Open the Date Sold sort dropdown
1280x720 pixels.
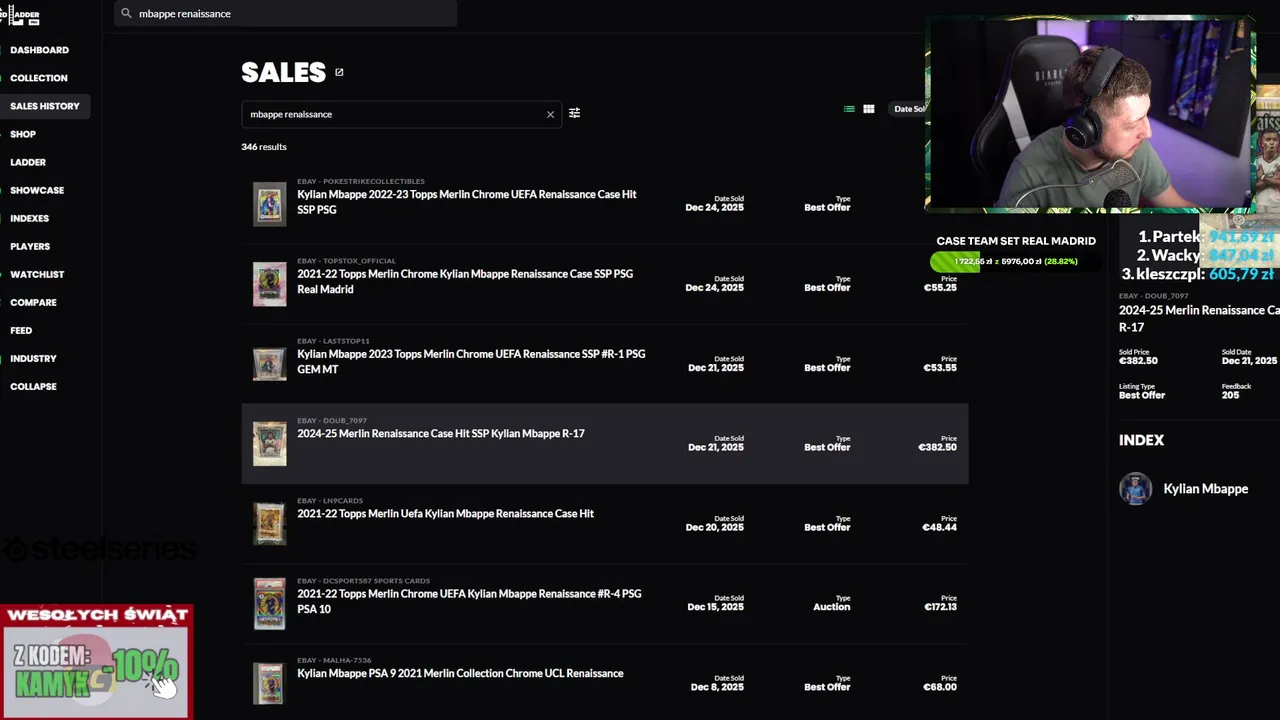point(909,109)
